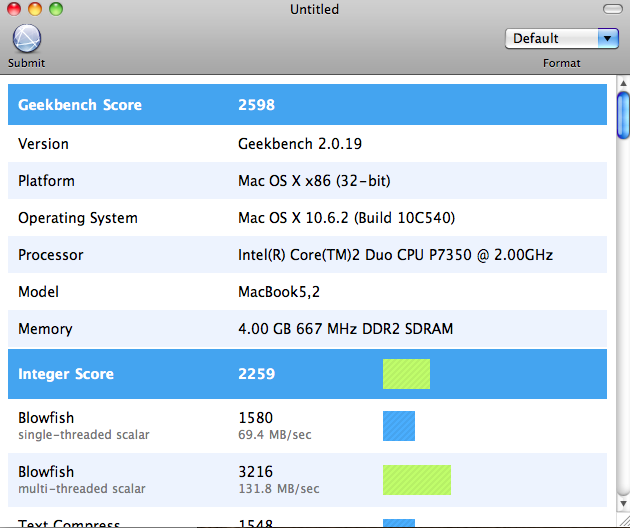The height and width of the screenshot is (528, 630).
Task: Select Mac OS X x86 (32-bit) value
Action: click(314, 181)
